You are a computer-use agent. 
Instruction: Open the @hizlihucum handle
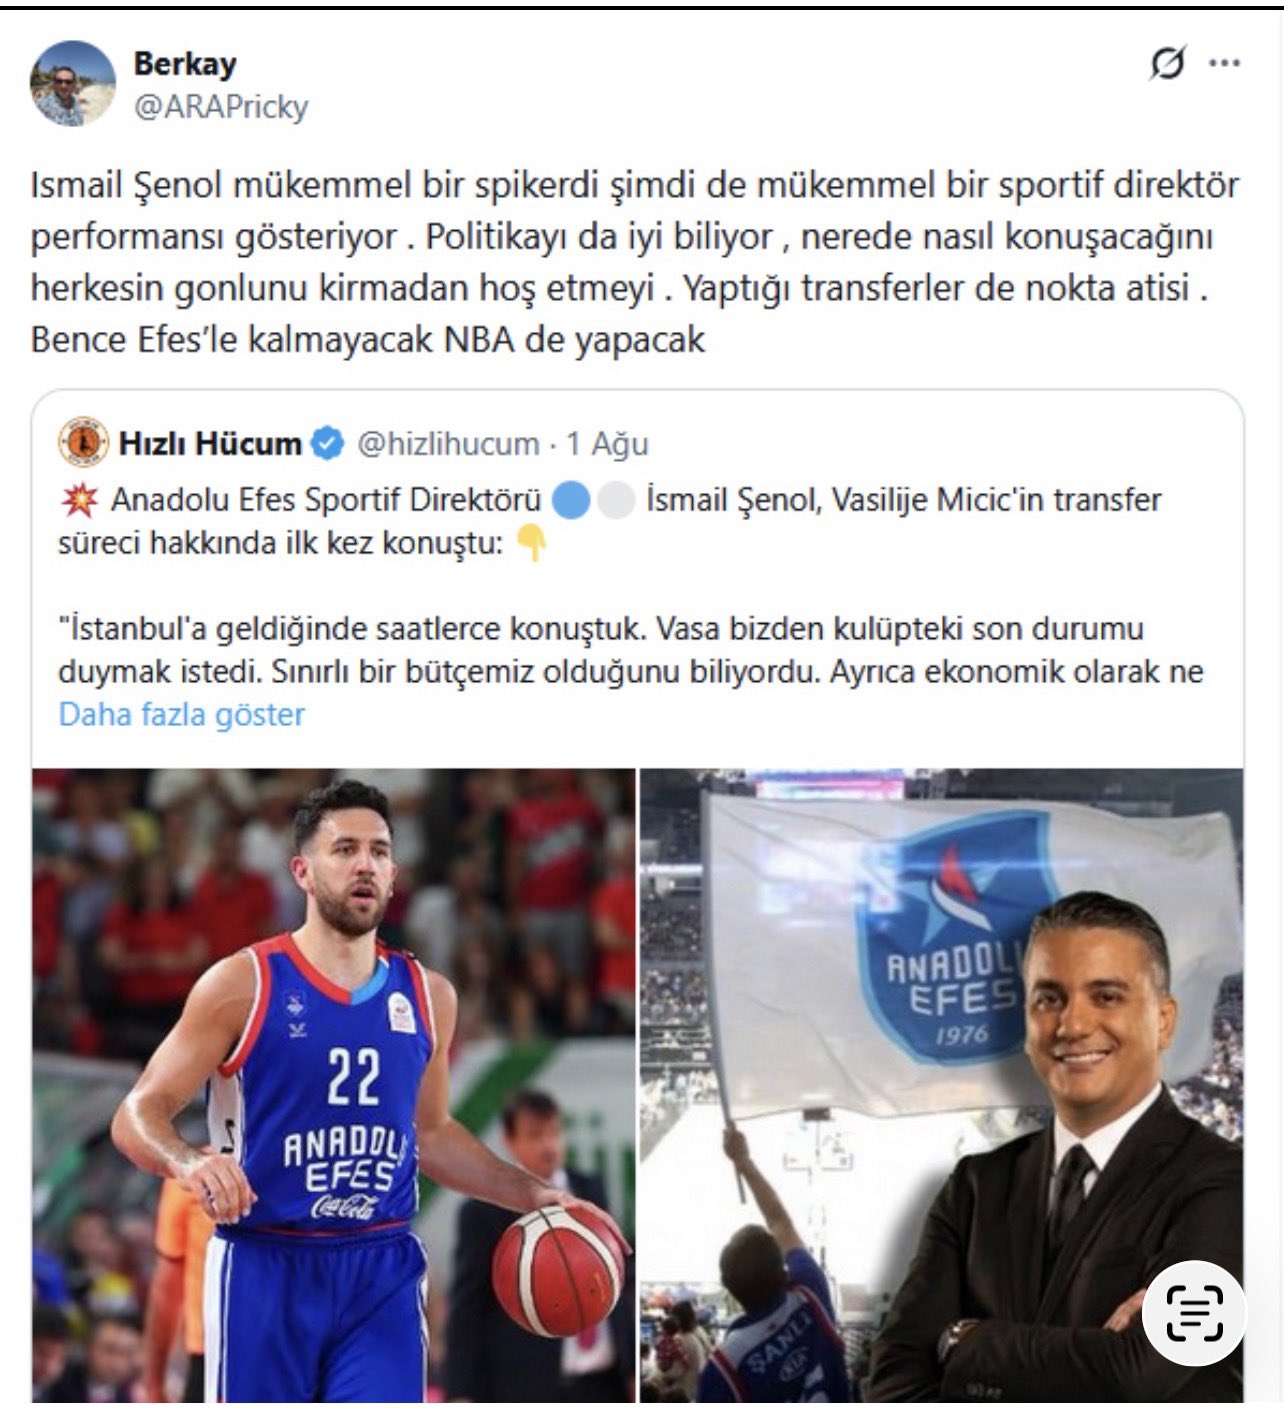click(x=448, y=443)
